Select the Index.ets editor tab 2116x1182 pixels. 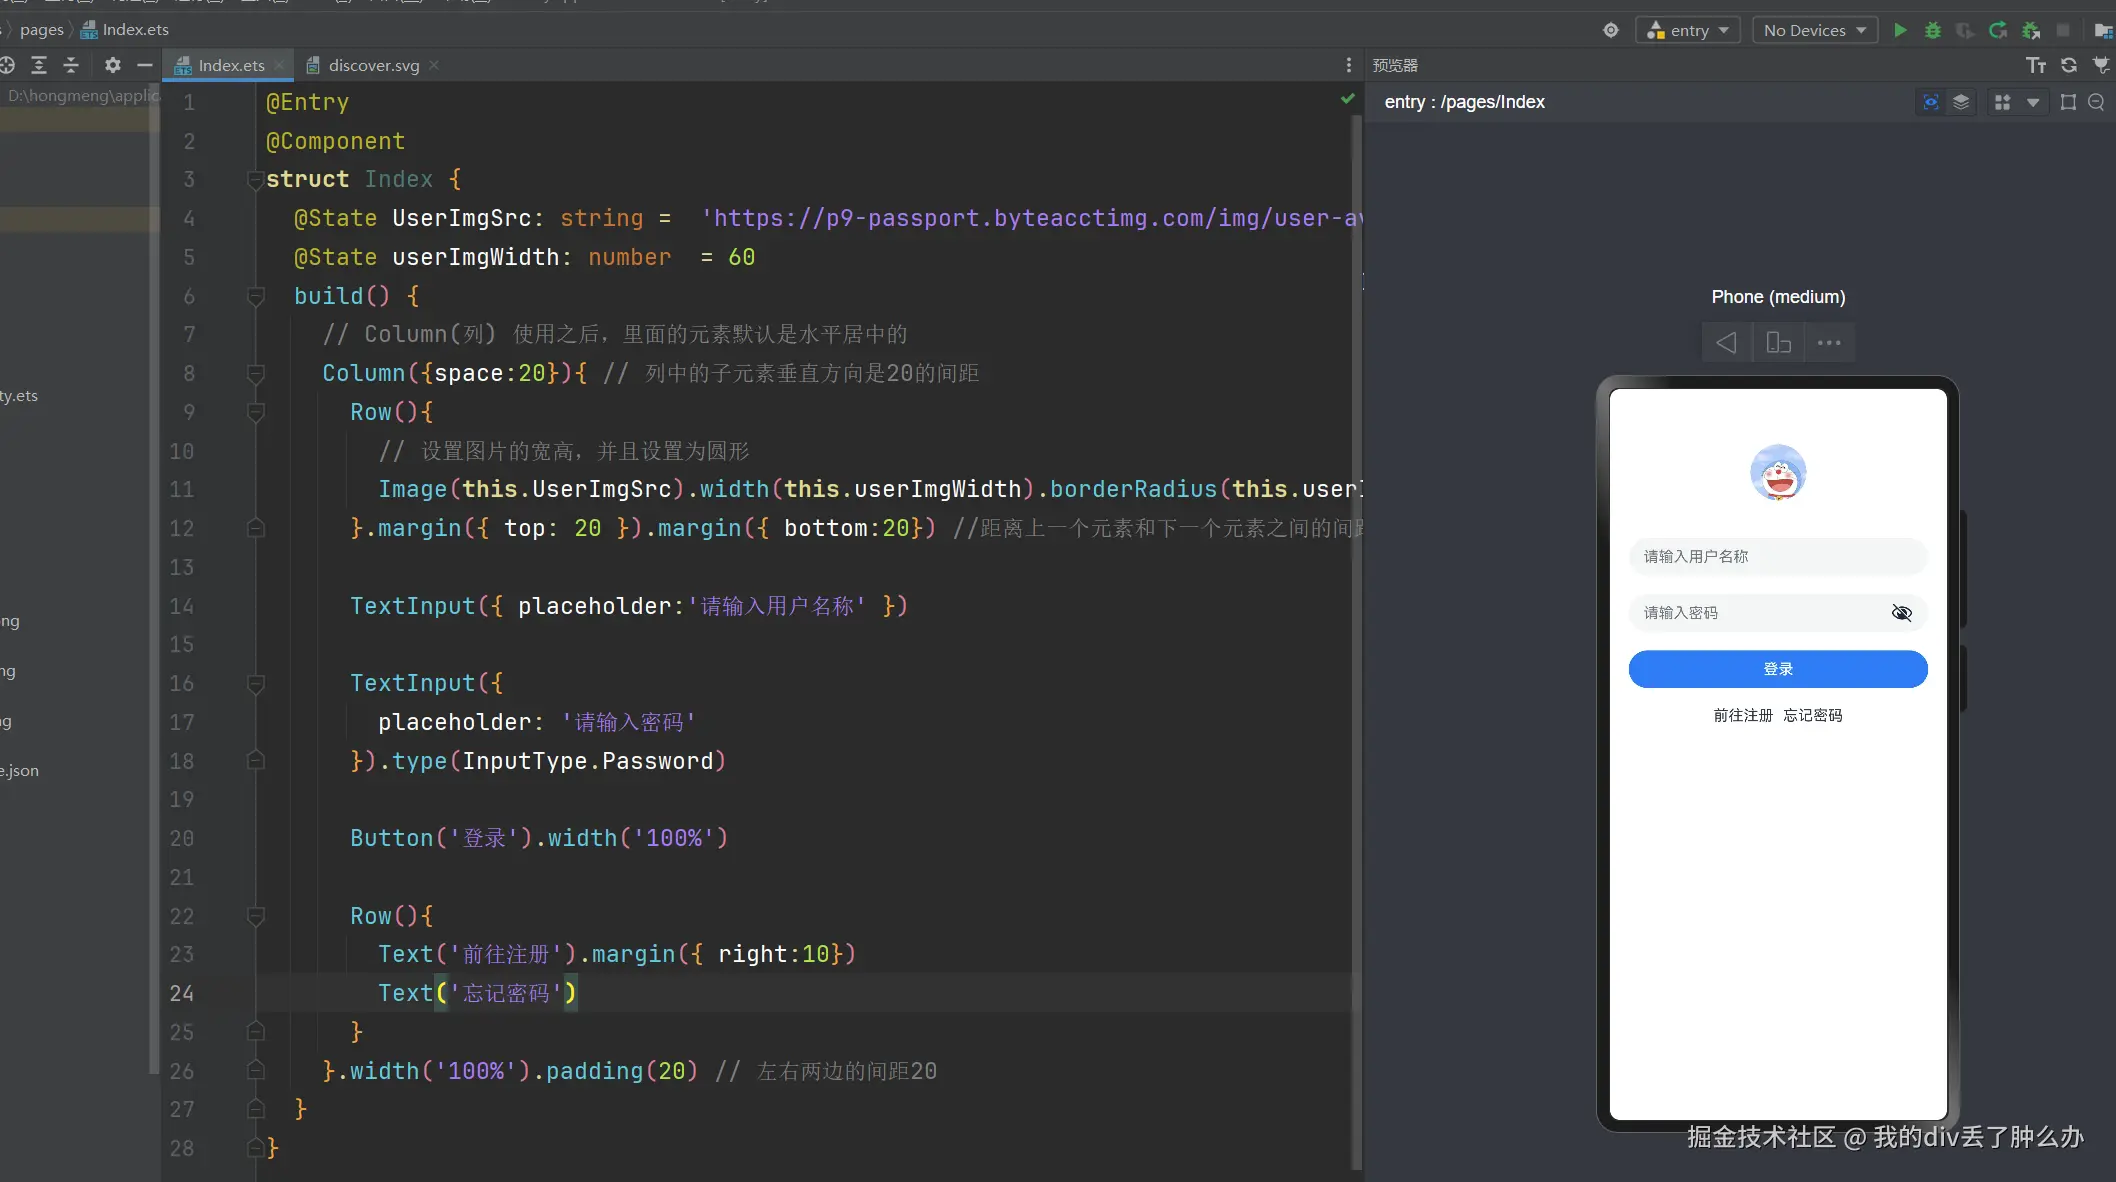[230, 65]
